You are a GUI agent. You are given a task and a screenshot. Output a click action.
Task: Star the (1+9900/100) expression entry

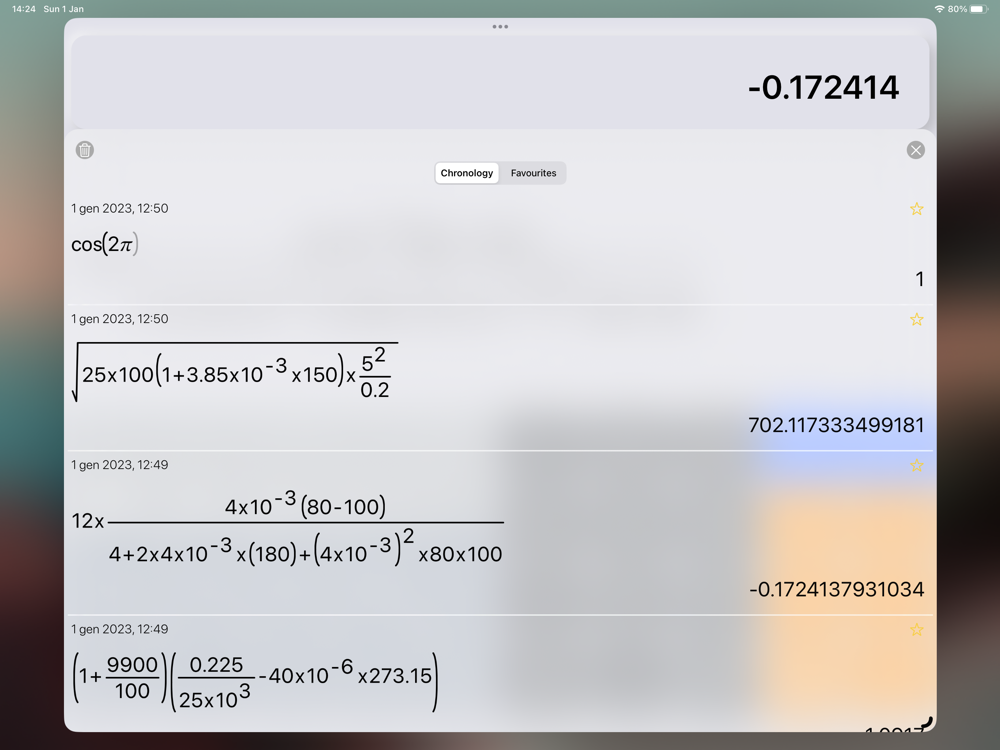tap(916, 630)
